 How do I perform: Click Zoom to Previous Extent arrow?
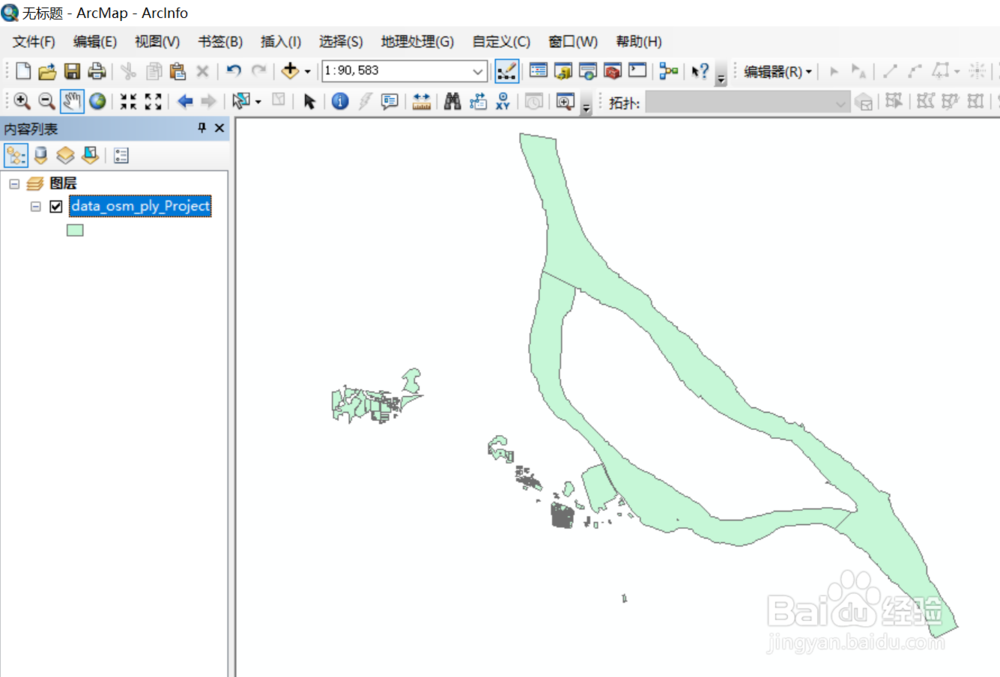pos(187,101)
